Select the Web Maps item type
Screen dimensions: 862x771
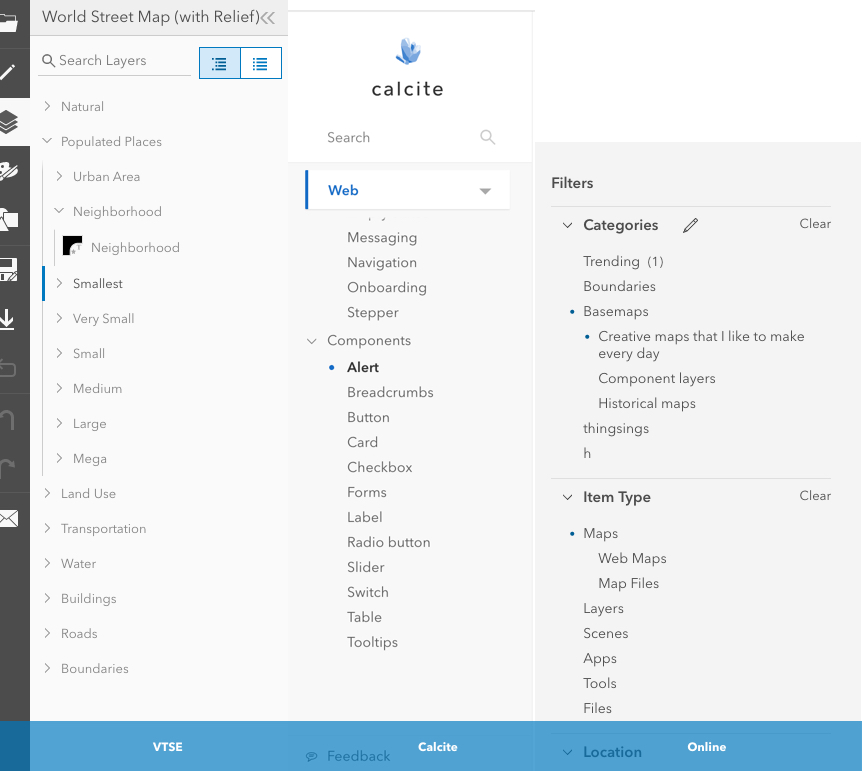coord(632,558)
